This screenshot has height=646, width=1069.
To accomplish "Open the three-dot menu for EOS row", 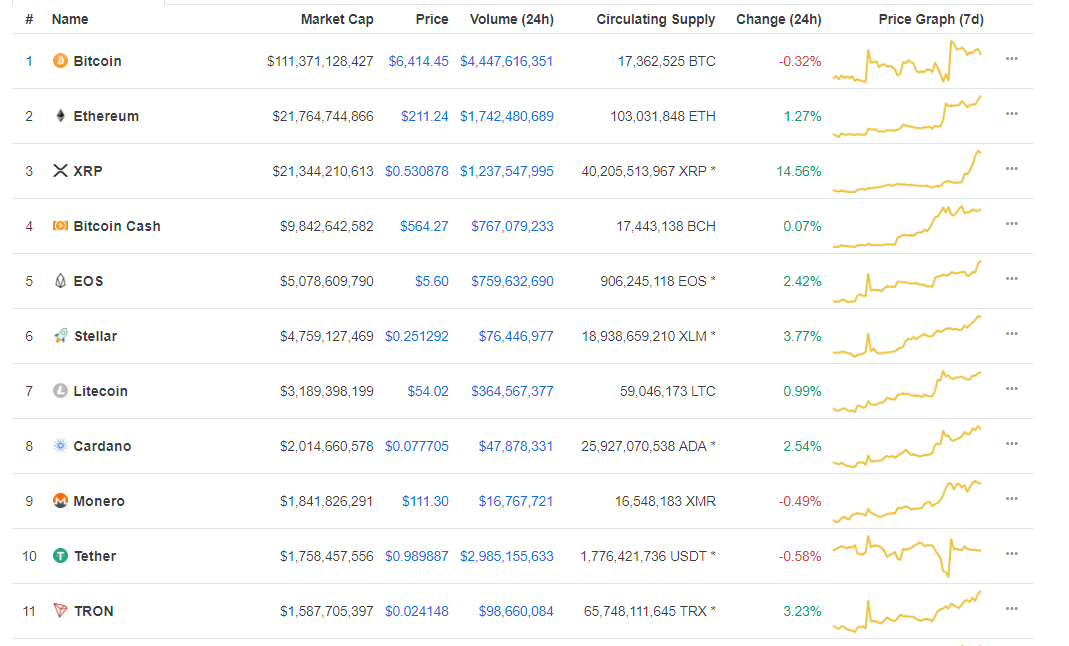I will click(1012, 279).
